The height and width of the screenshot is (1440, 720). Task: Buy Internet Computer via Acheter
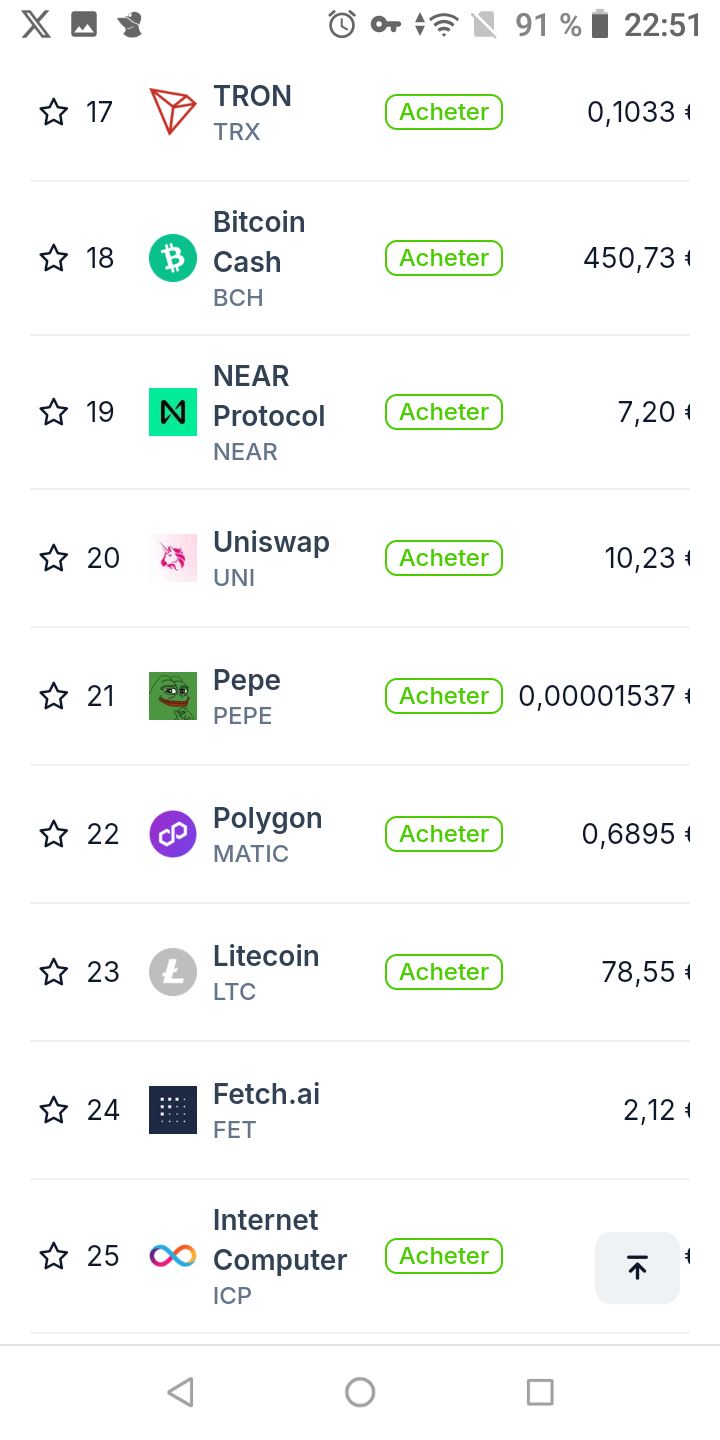444,1256
